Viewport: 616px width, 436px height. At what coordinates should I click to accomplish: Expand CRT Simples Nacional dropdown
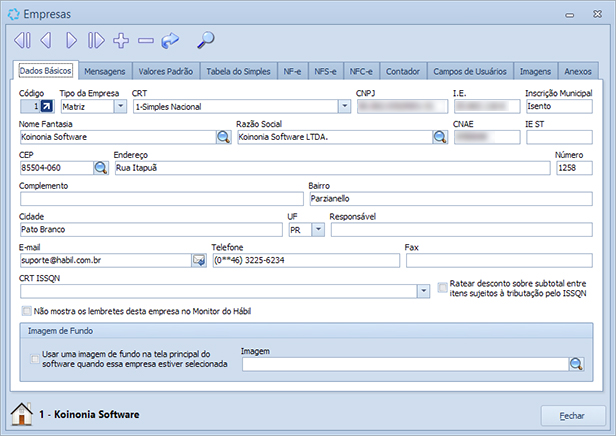click(x=344, y=106)
